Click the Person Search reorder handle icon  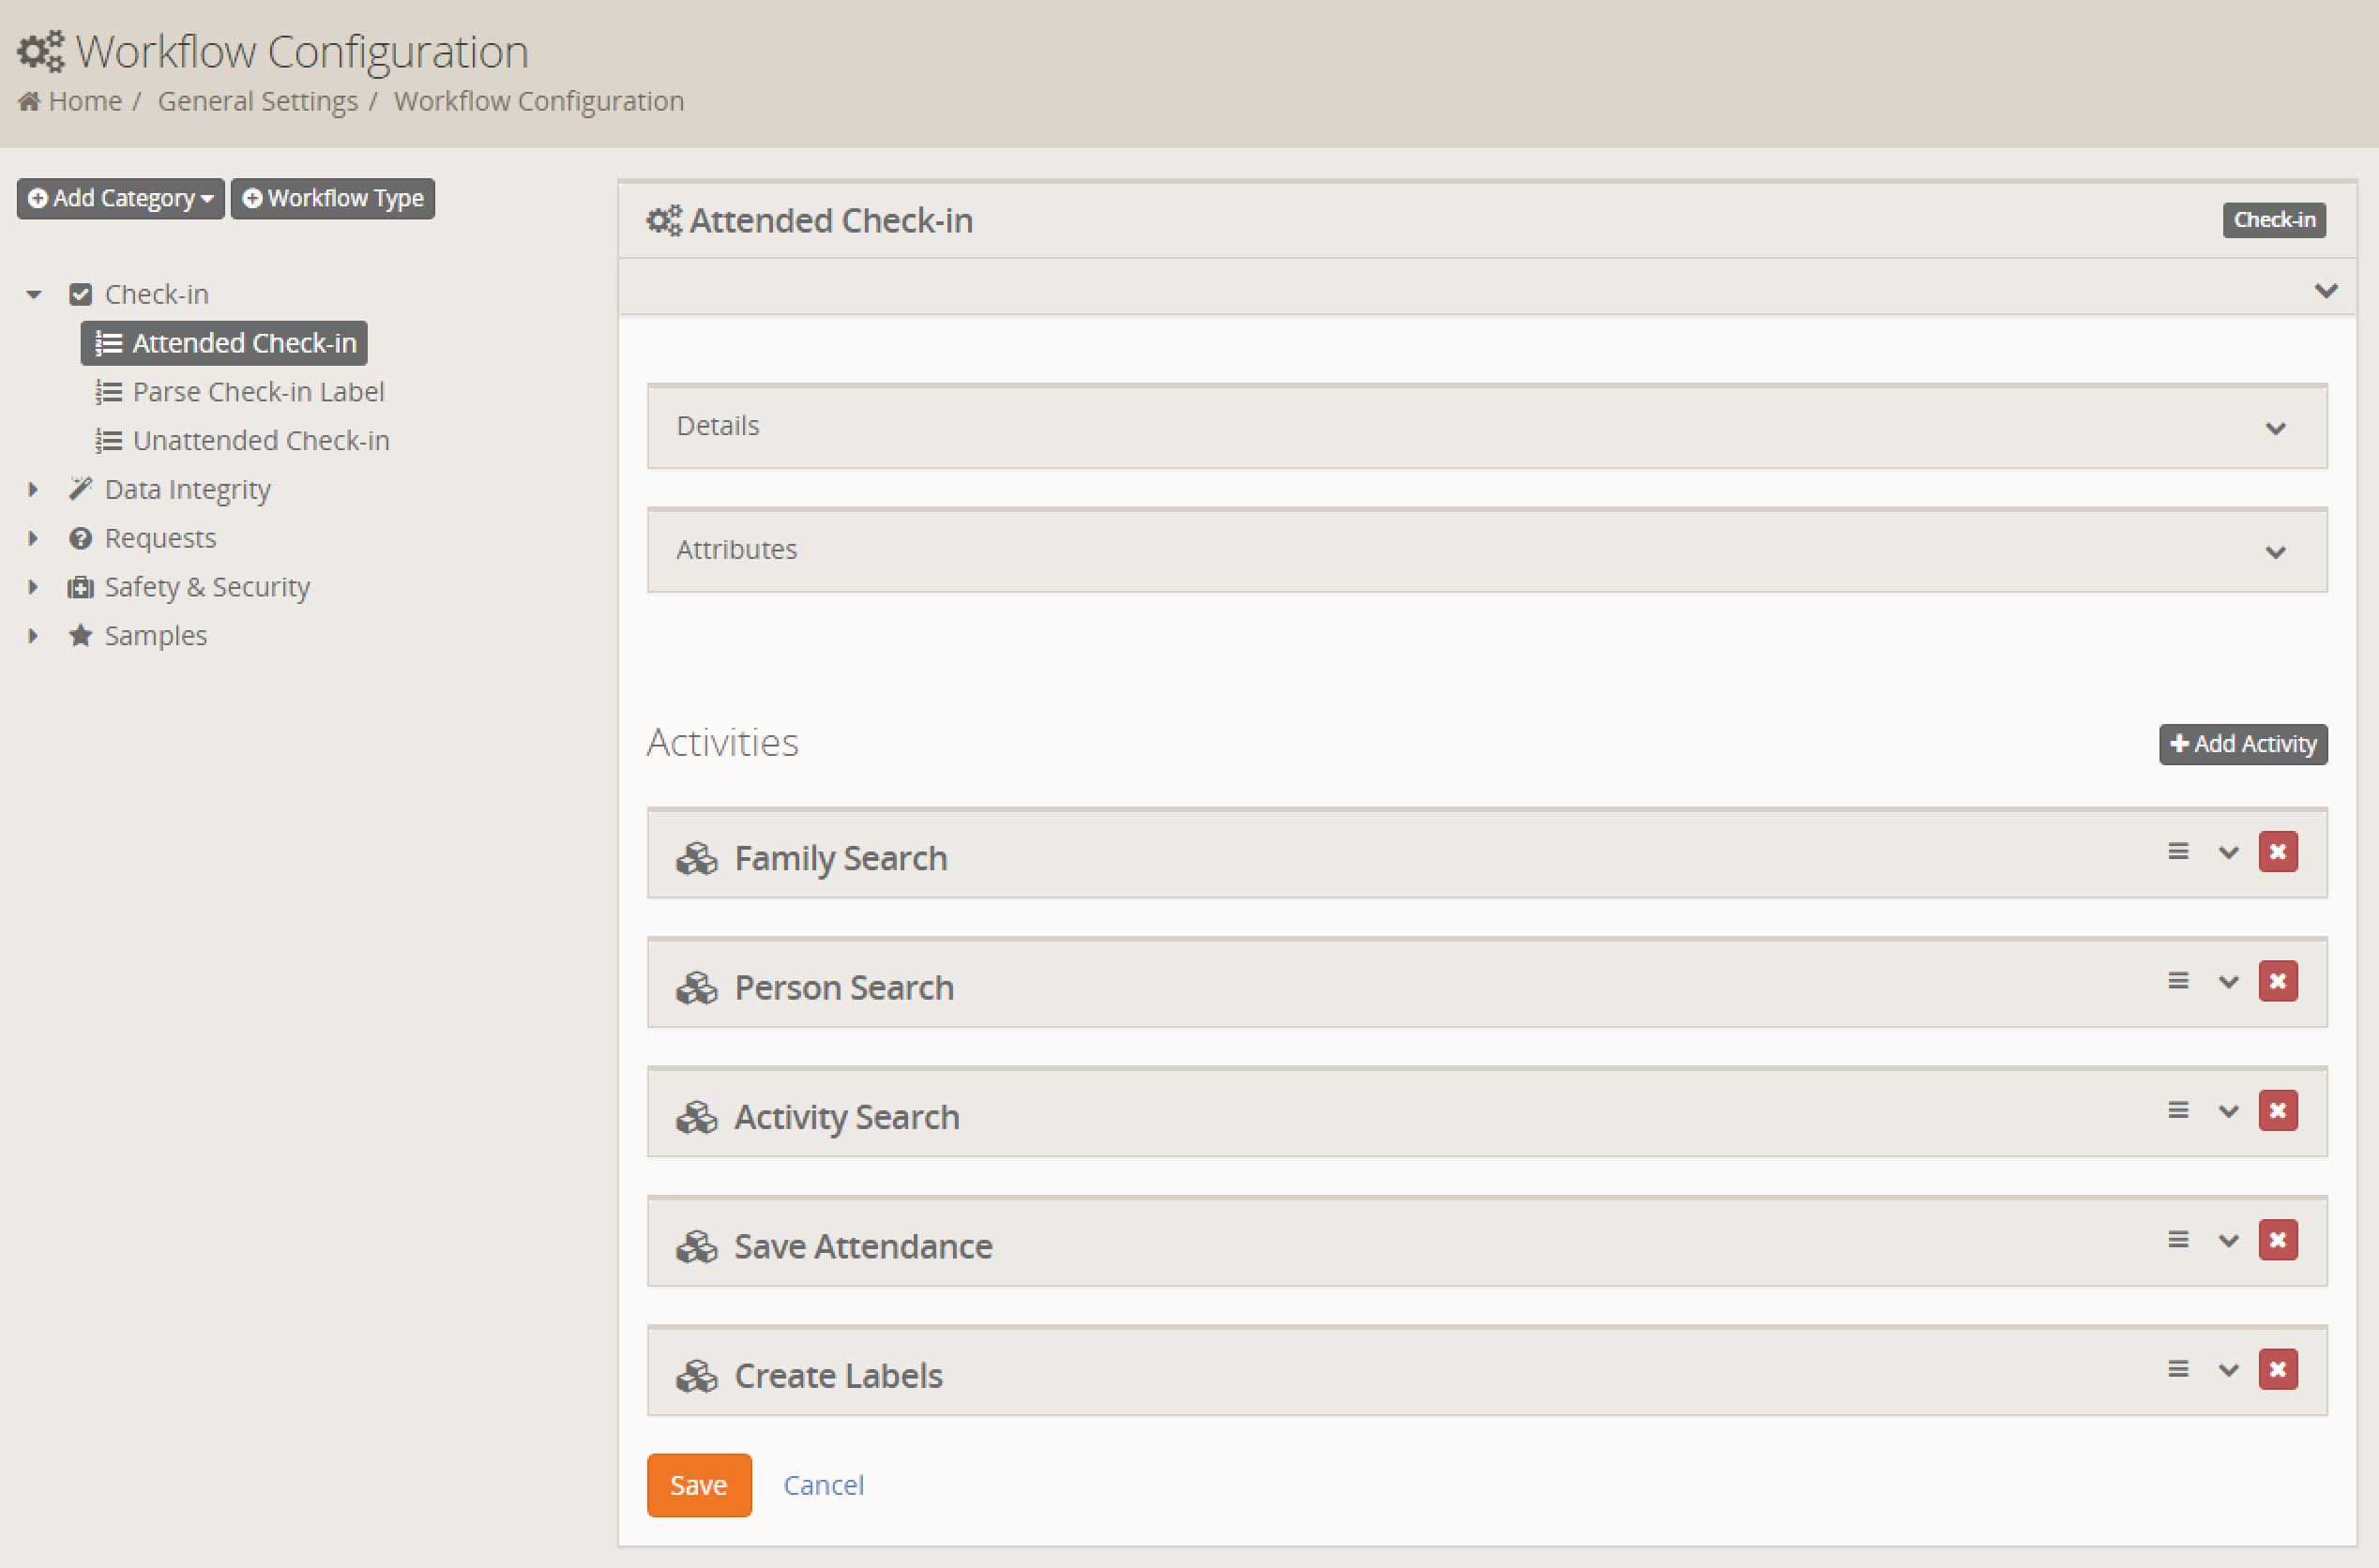click(x=2178, y=981)
